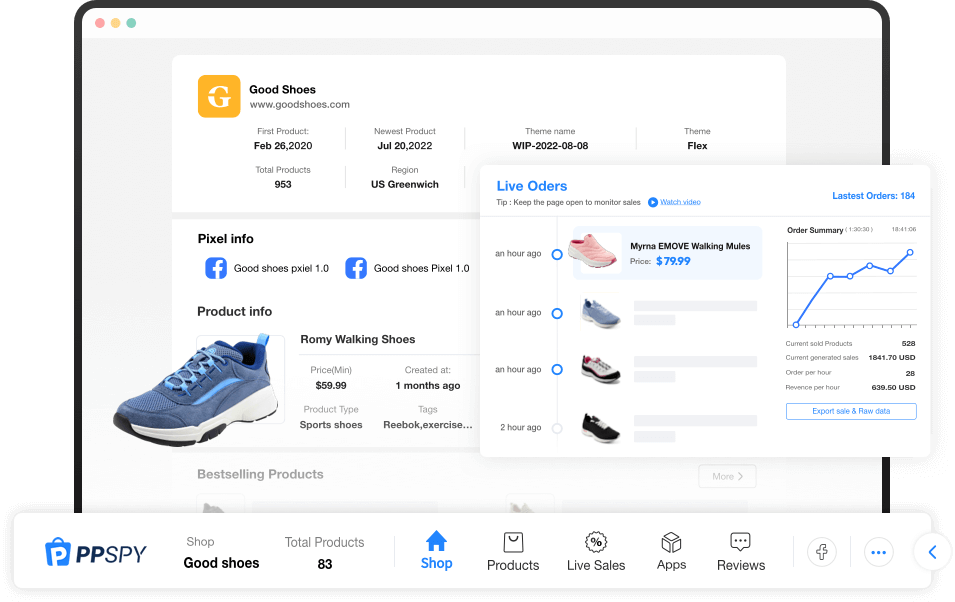
Task: Click the Reviews speech bubble icon
Action: click(740, 542)
